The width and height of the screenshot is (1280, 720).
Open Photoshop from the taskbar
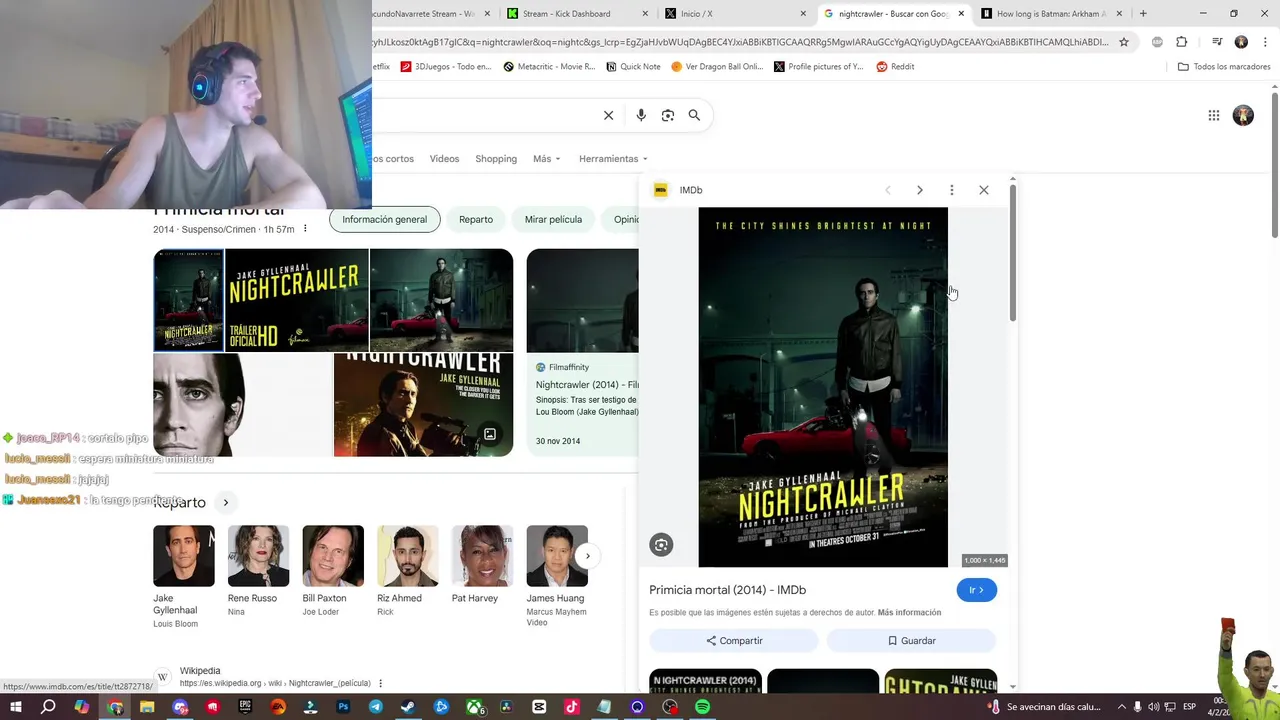(343, 707)
